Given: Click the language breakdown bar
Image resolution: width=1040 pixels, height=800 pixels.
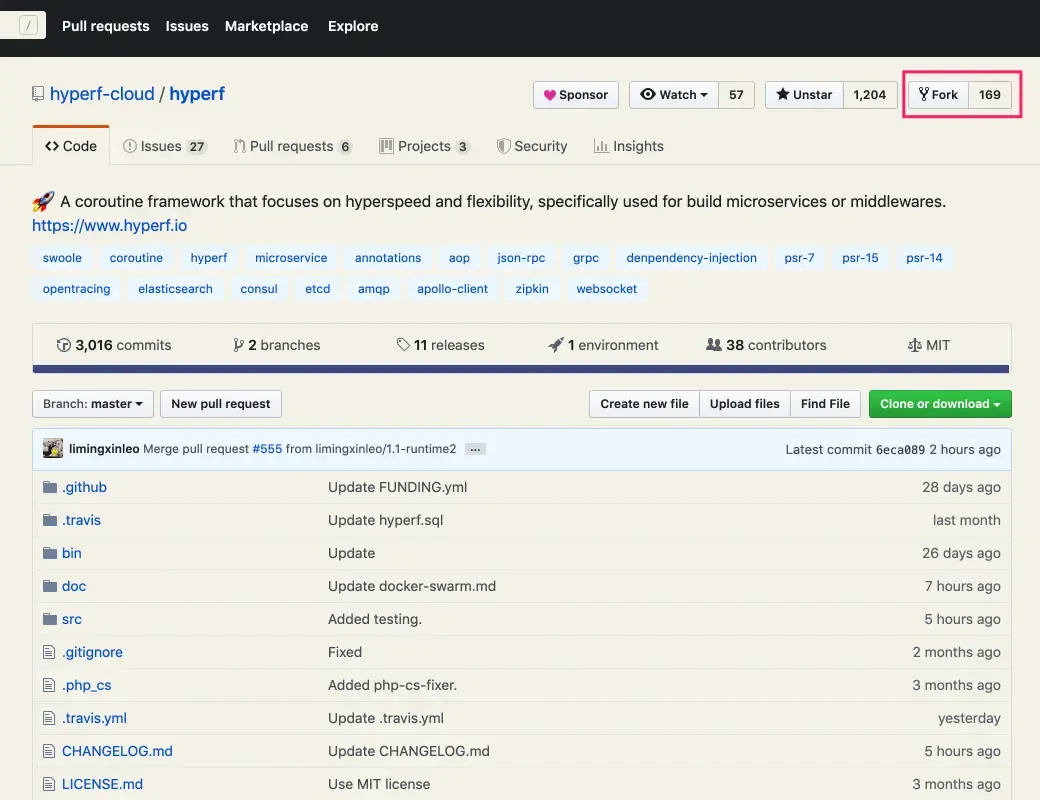Looking at the screenshot, I should tap(521, 369).
